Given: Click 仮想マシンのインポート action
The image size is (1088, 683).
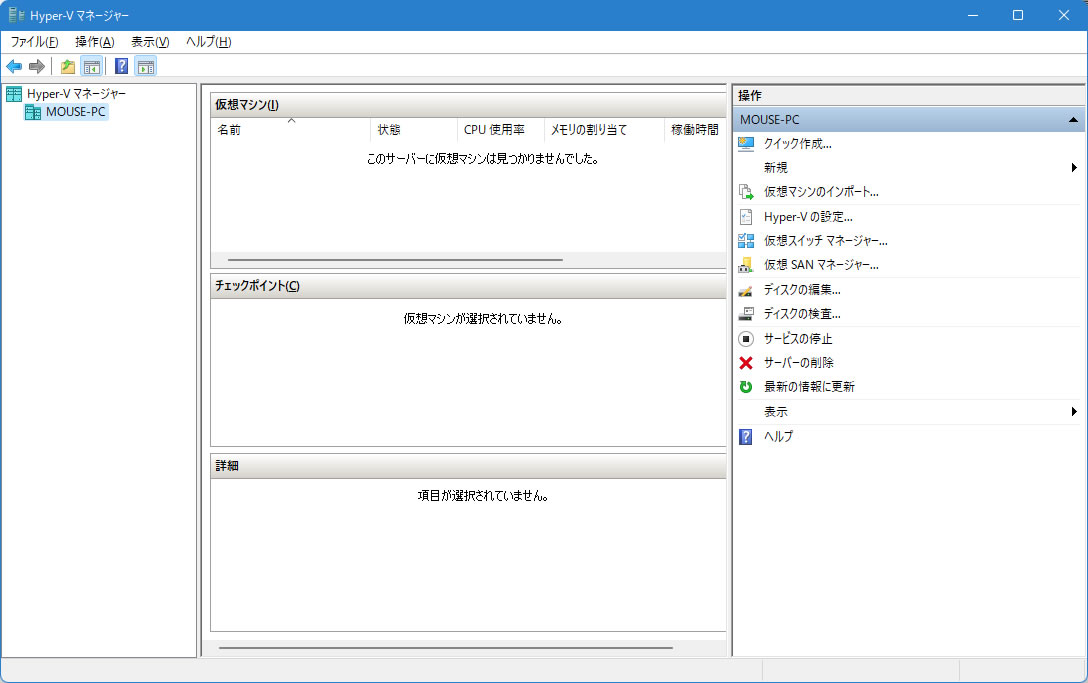Looking at the screenshot, I should (x=820, y=192).
